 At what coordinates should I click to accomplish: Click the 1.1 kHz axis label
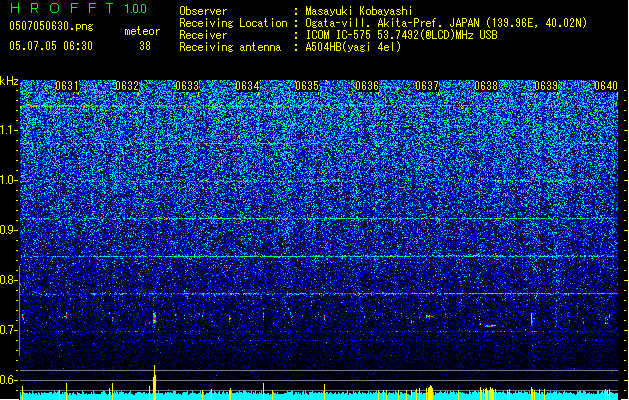[x=9, y=130]
